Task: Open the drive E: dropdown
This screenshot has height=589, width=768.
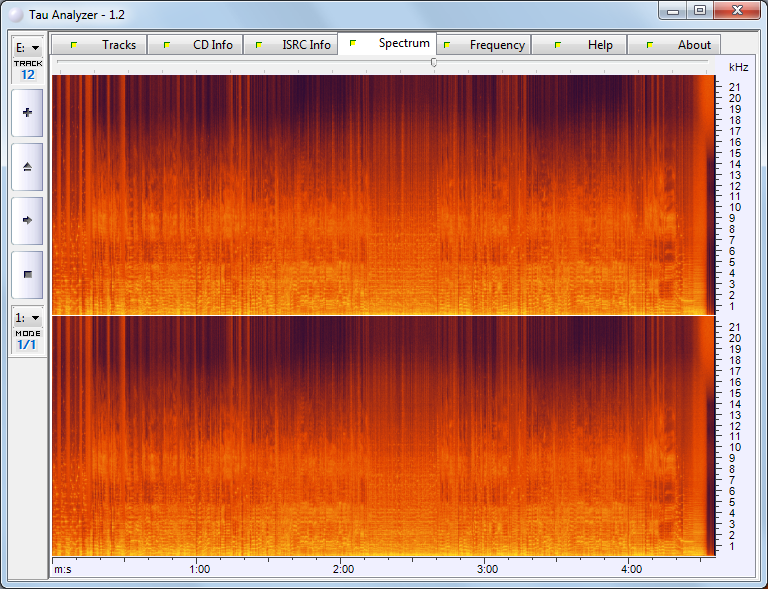Action: (x=27, y=47)
